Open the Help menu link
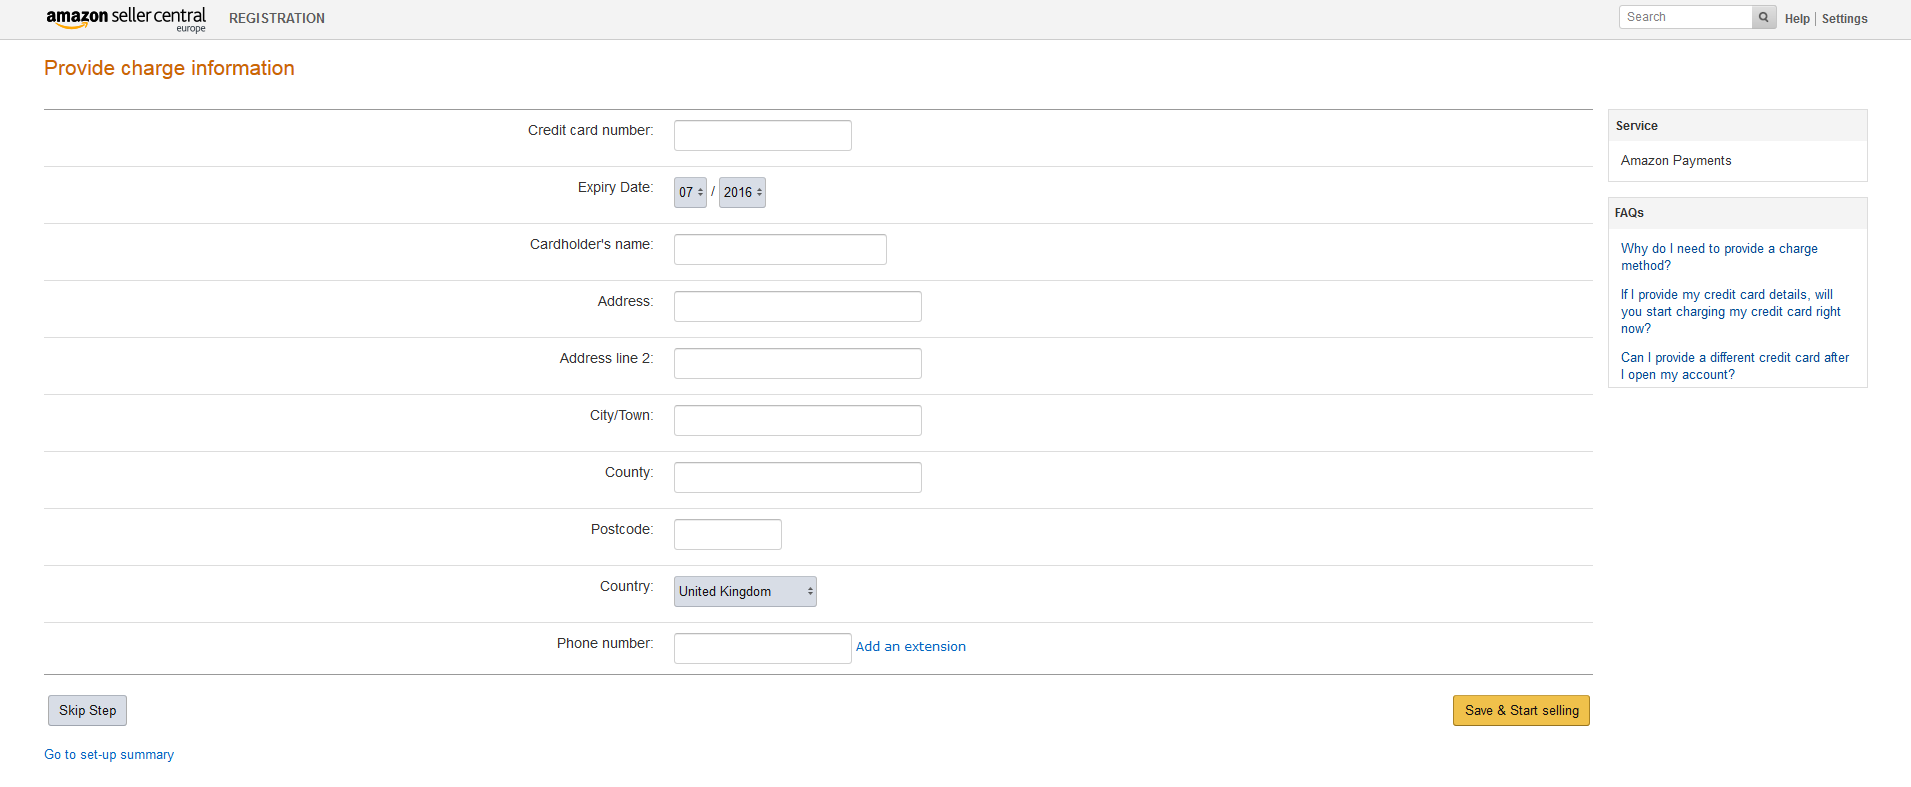1911x787 pixels. pos(1797,19)
